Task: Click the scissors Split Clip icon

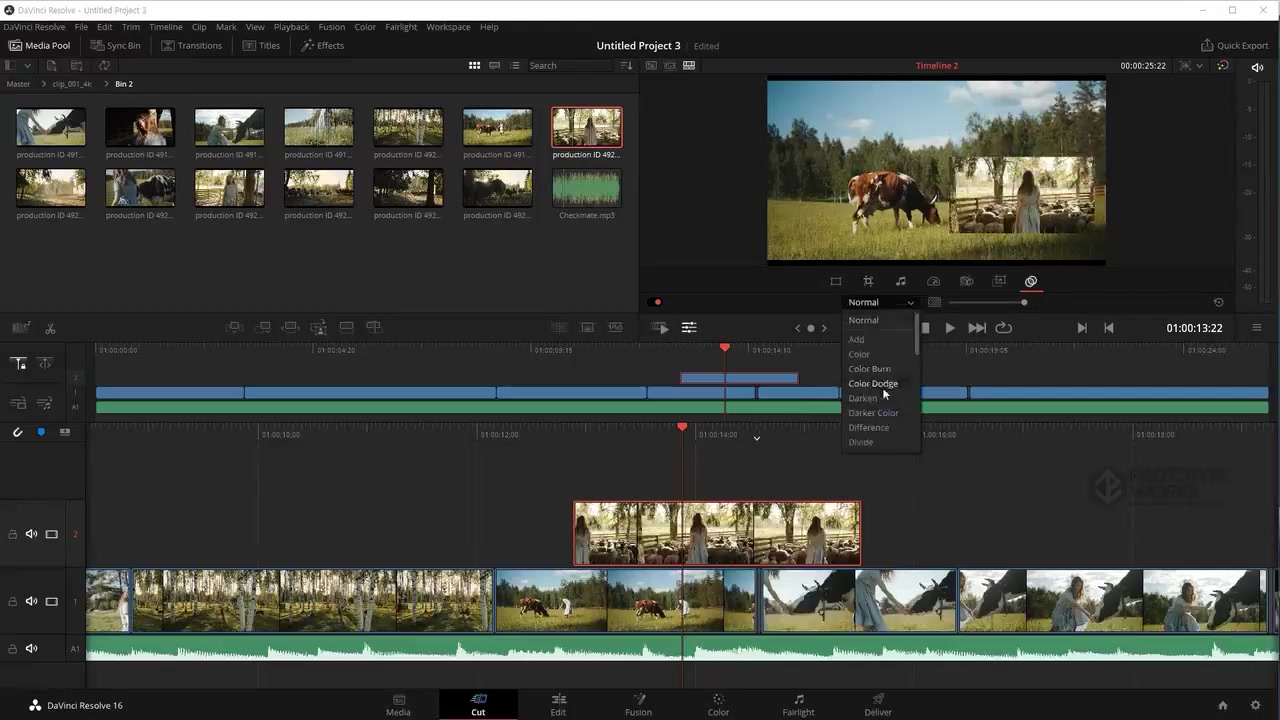Action: [50, 328]
